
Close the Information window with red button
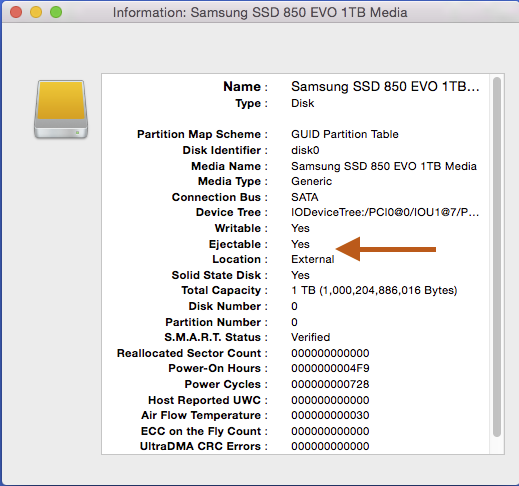click(16, 12)
